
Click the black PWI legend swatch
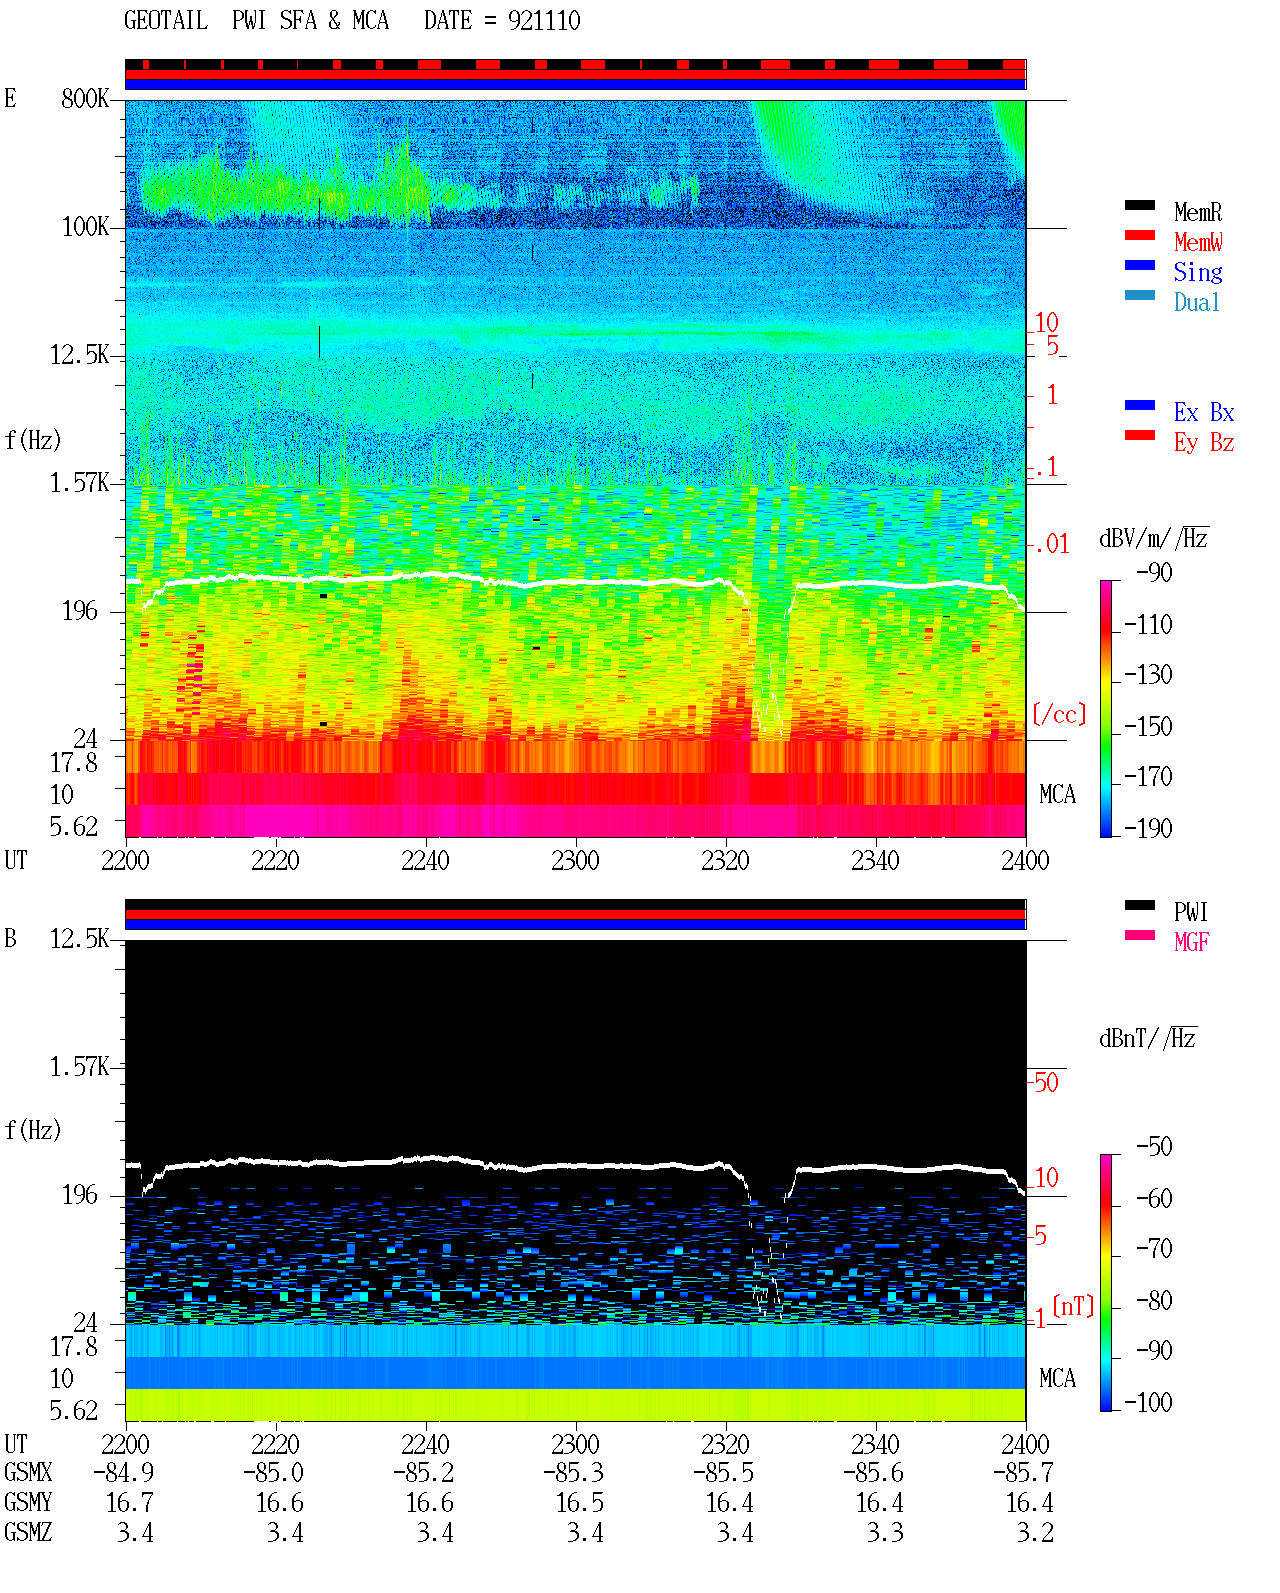click(x=1140, y=906)
